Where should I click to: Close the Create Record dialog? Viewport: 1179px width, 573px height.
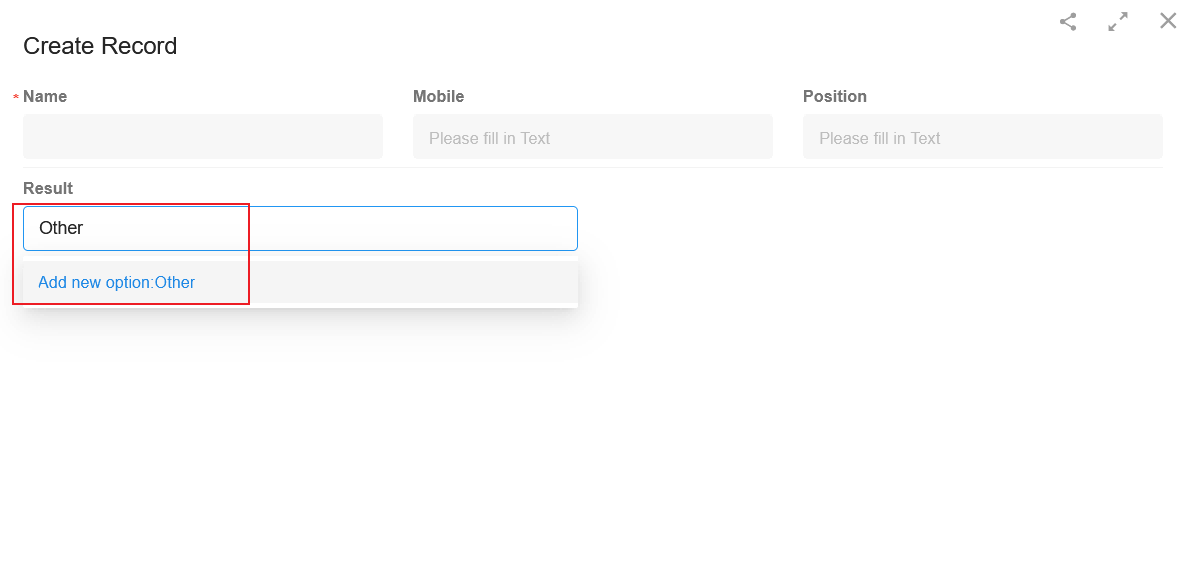pyautogui.click(x=1168, y=21)
